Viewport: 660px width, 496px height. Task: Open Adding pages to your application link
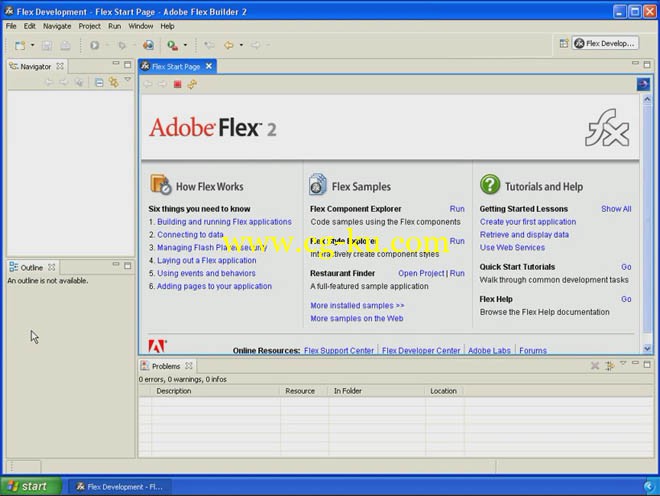(214, 286)
